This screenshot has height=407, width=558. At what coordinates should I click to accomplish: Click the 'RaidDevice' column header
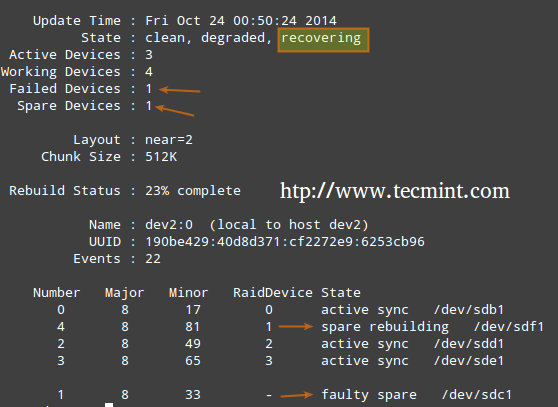(273, 293)
